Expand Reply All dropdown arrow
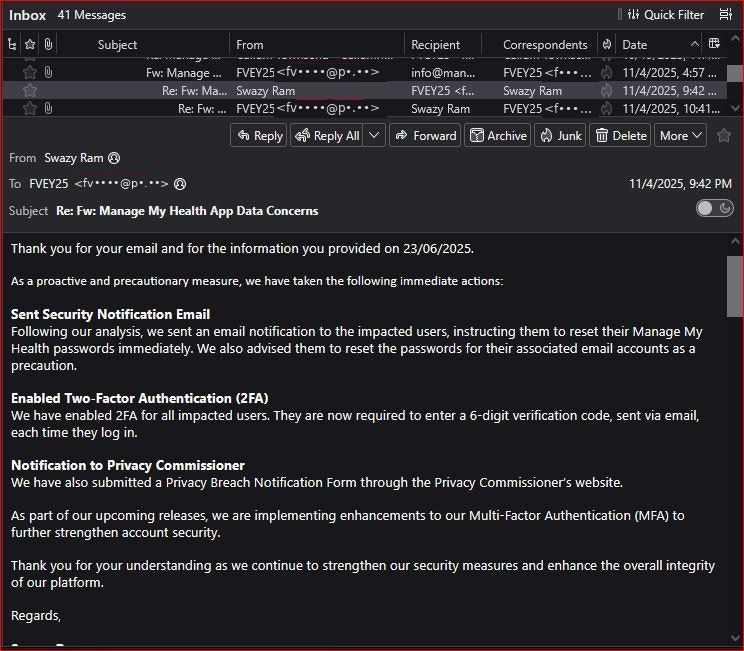The image size is (744, 651). point(374,136)
